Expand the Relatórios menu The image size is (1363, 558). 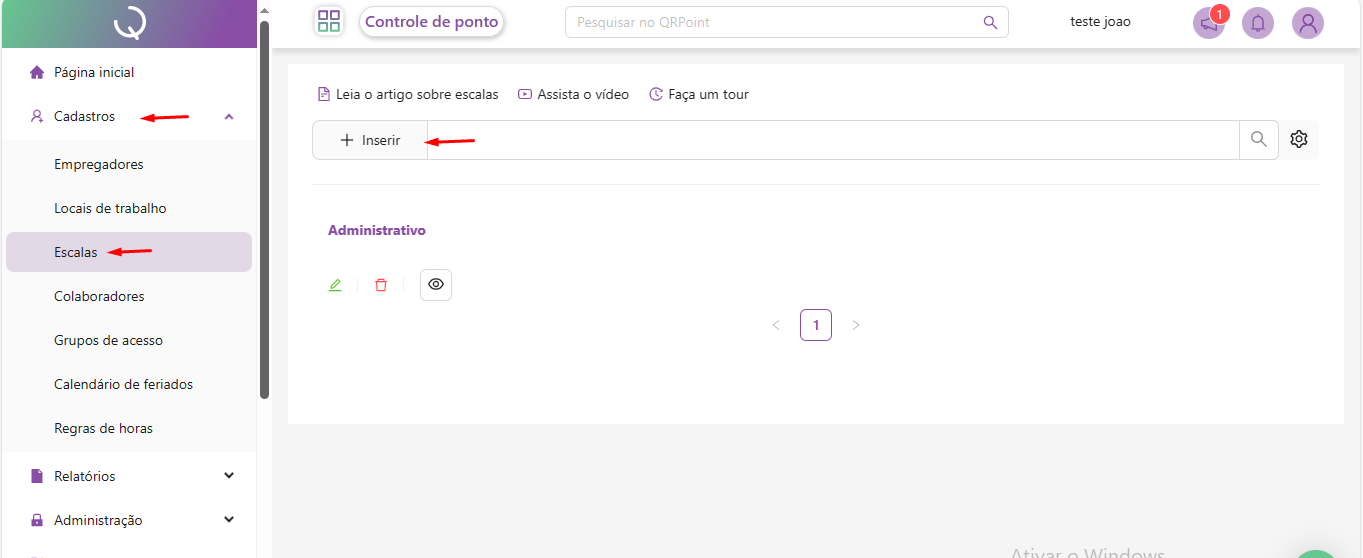[229, 476]
